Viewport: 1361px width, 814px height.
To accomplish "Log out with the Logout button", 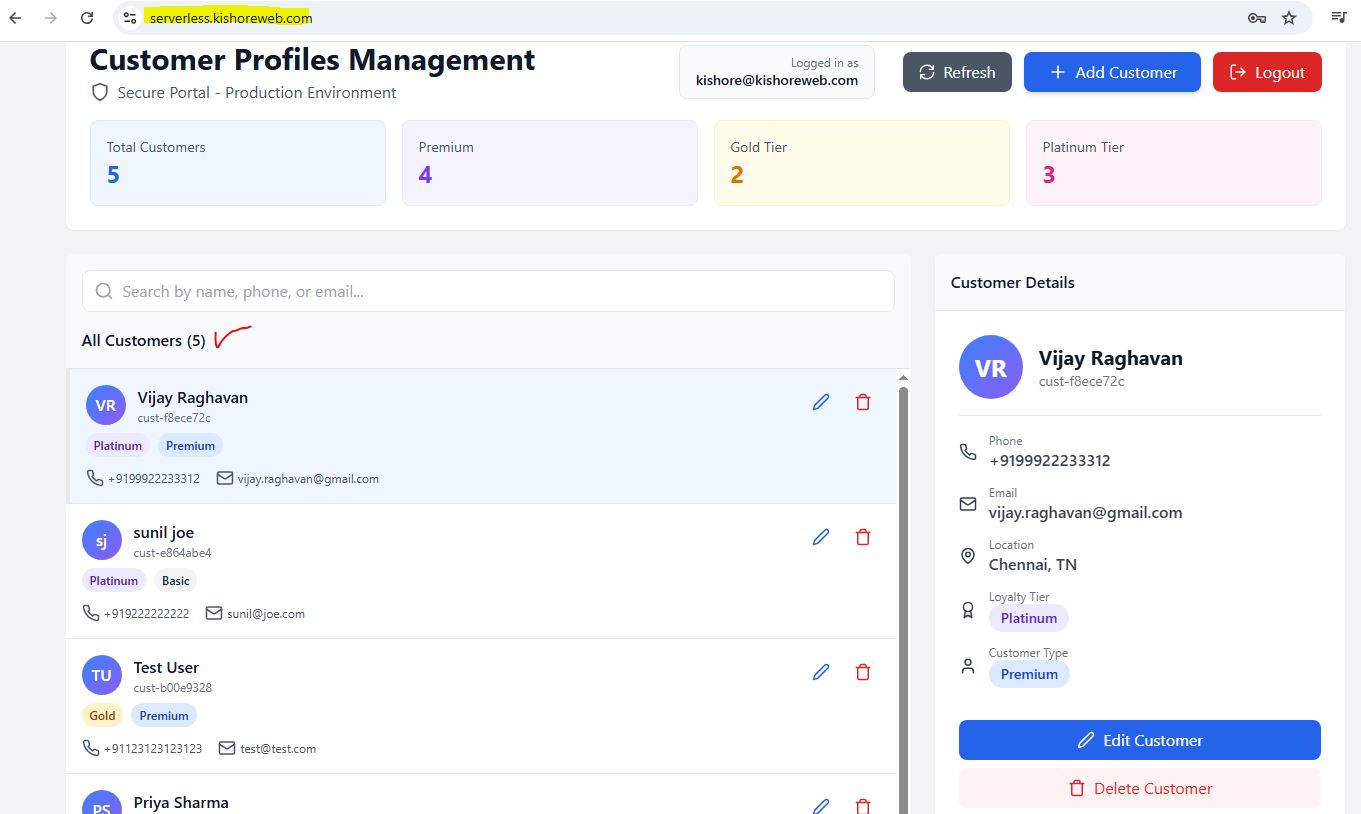I will [1267, 72].
